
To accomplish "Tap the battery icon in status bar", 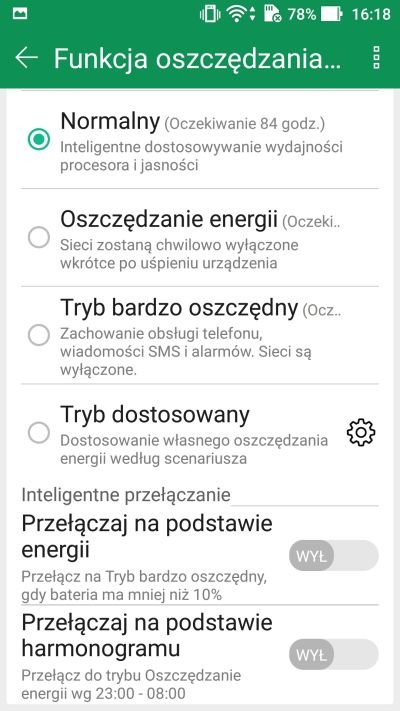I will pos(331,14).
